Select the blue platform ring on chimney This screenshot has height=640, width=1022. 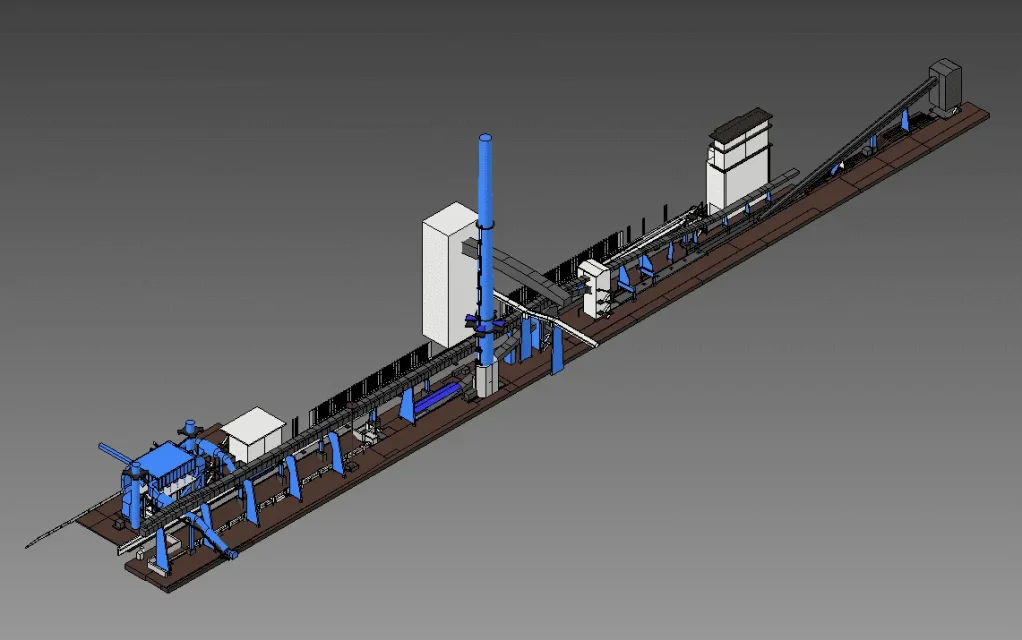coord(482,323)
